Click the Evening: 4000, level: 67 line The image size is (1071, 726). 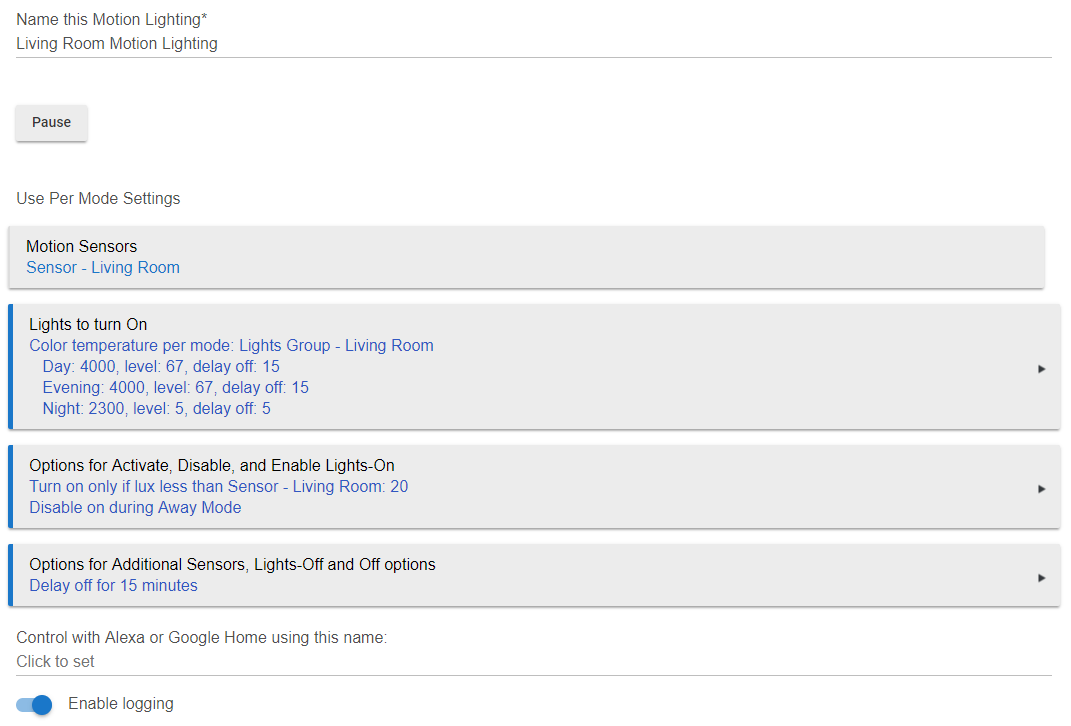coord(176,388)
